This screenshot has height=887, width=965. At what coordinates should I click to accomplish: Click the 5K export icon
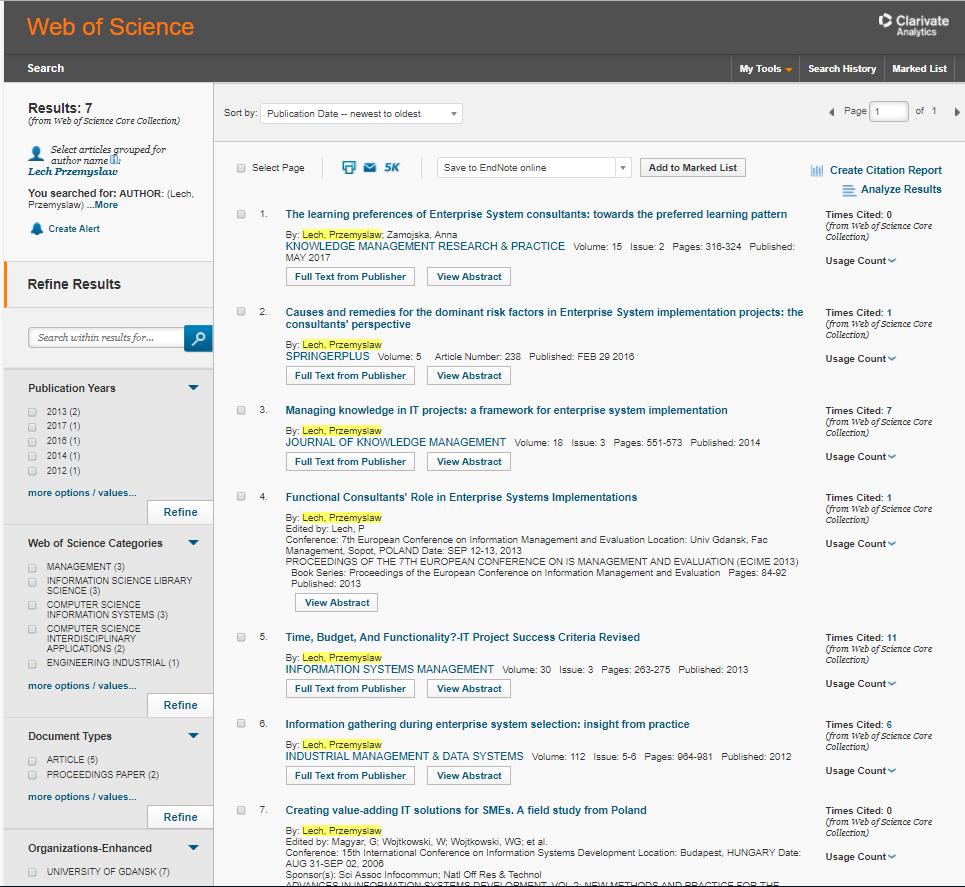tap(392, 167)
